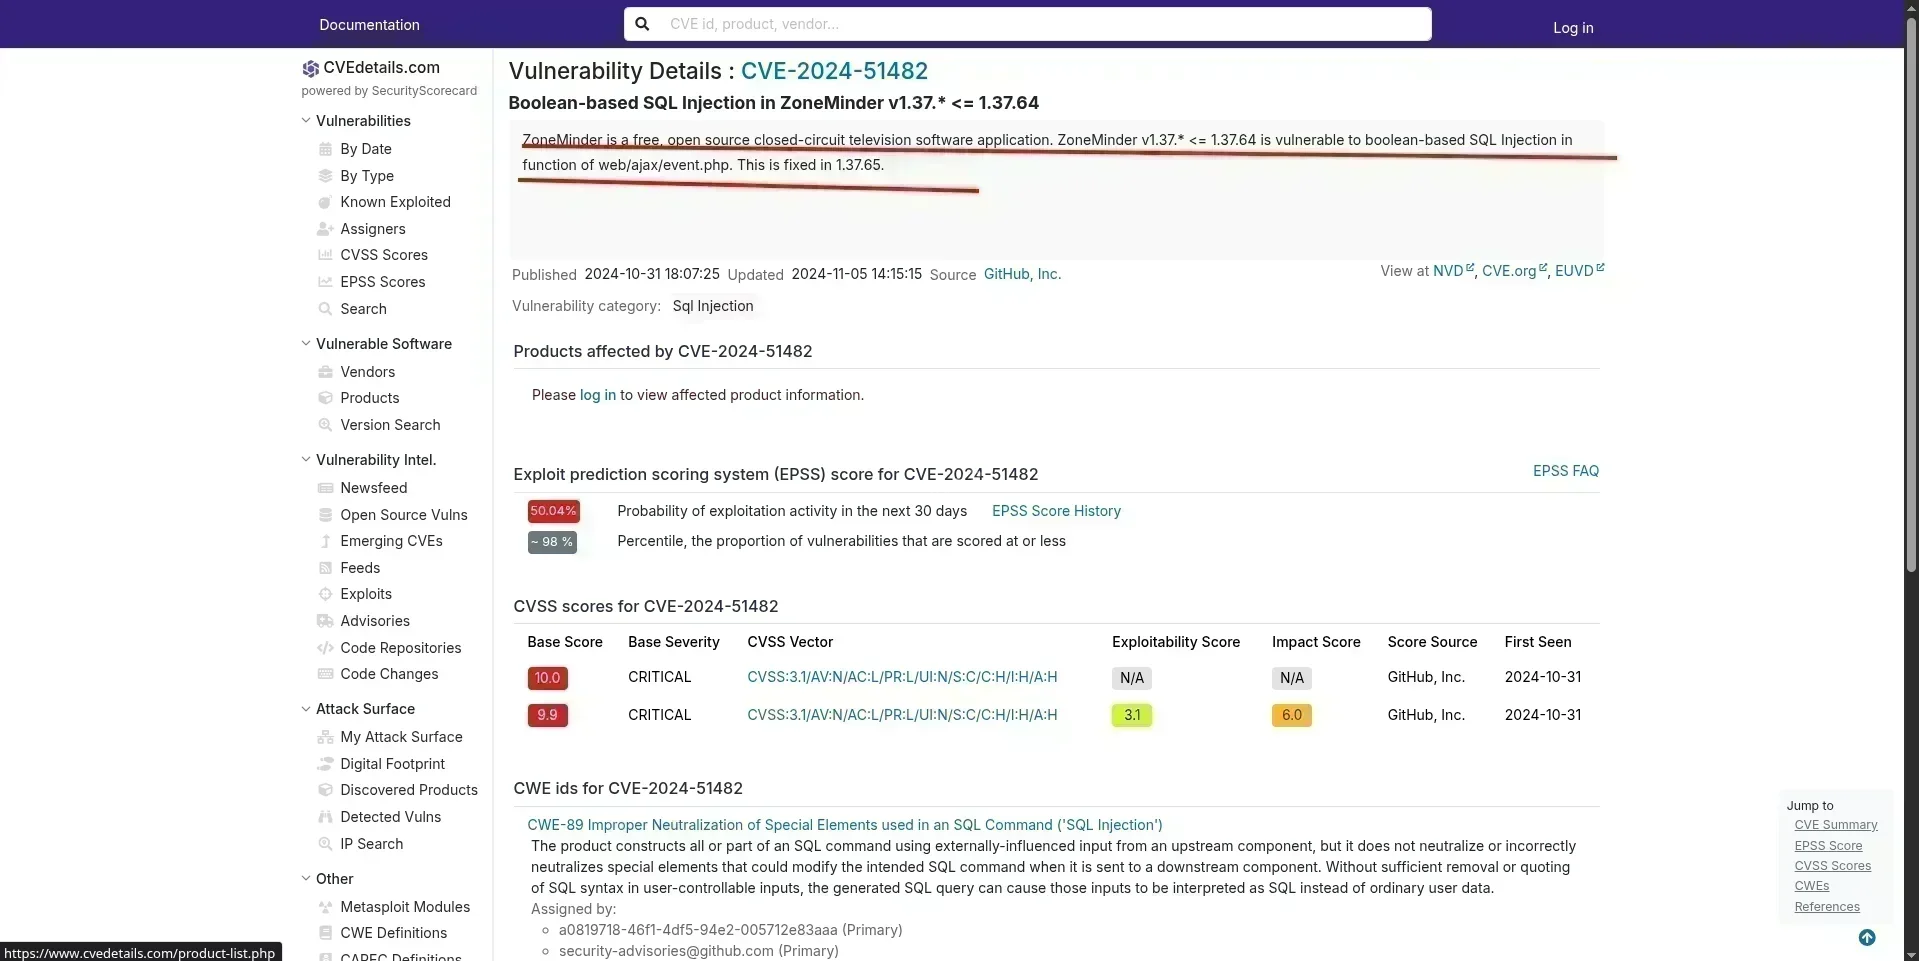Open the EPSS Score History link
The height and width of the screenshot is (961, 1919).
tap(1056, 511)
